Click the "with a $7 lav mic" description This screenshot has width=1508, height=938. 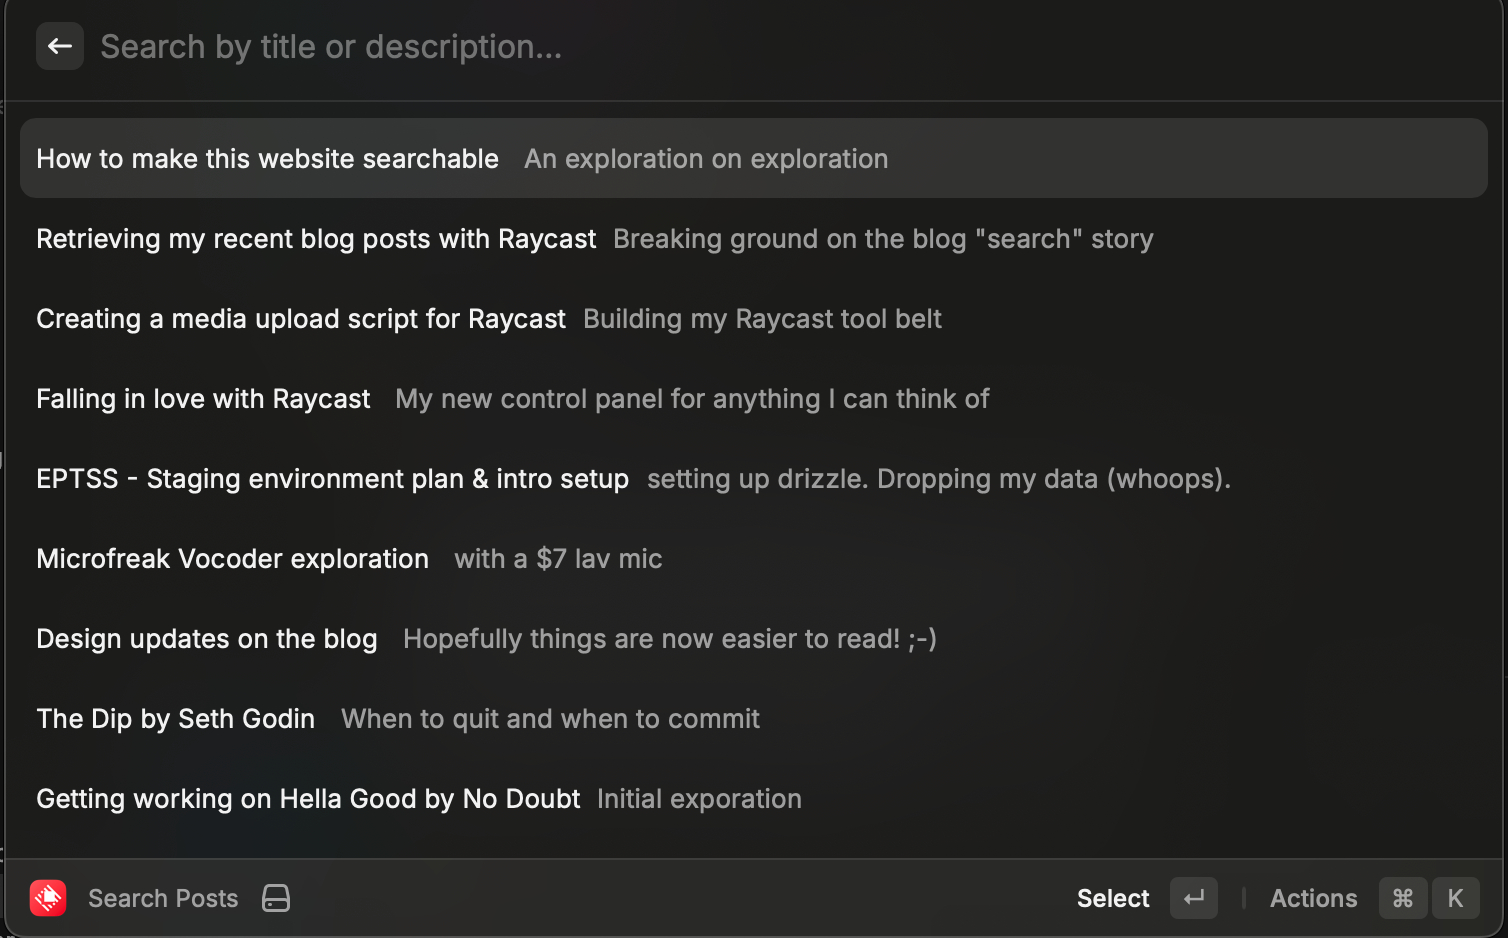click(558, 559)
